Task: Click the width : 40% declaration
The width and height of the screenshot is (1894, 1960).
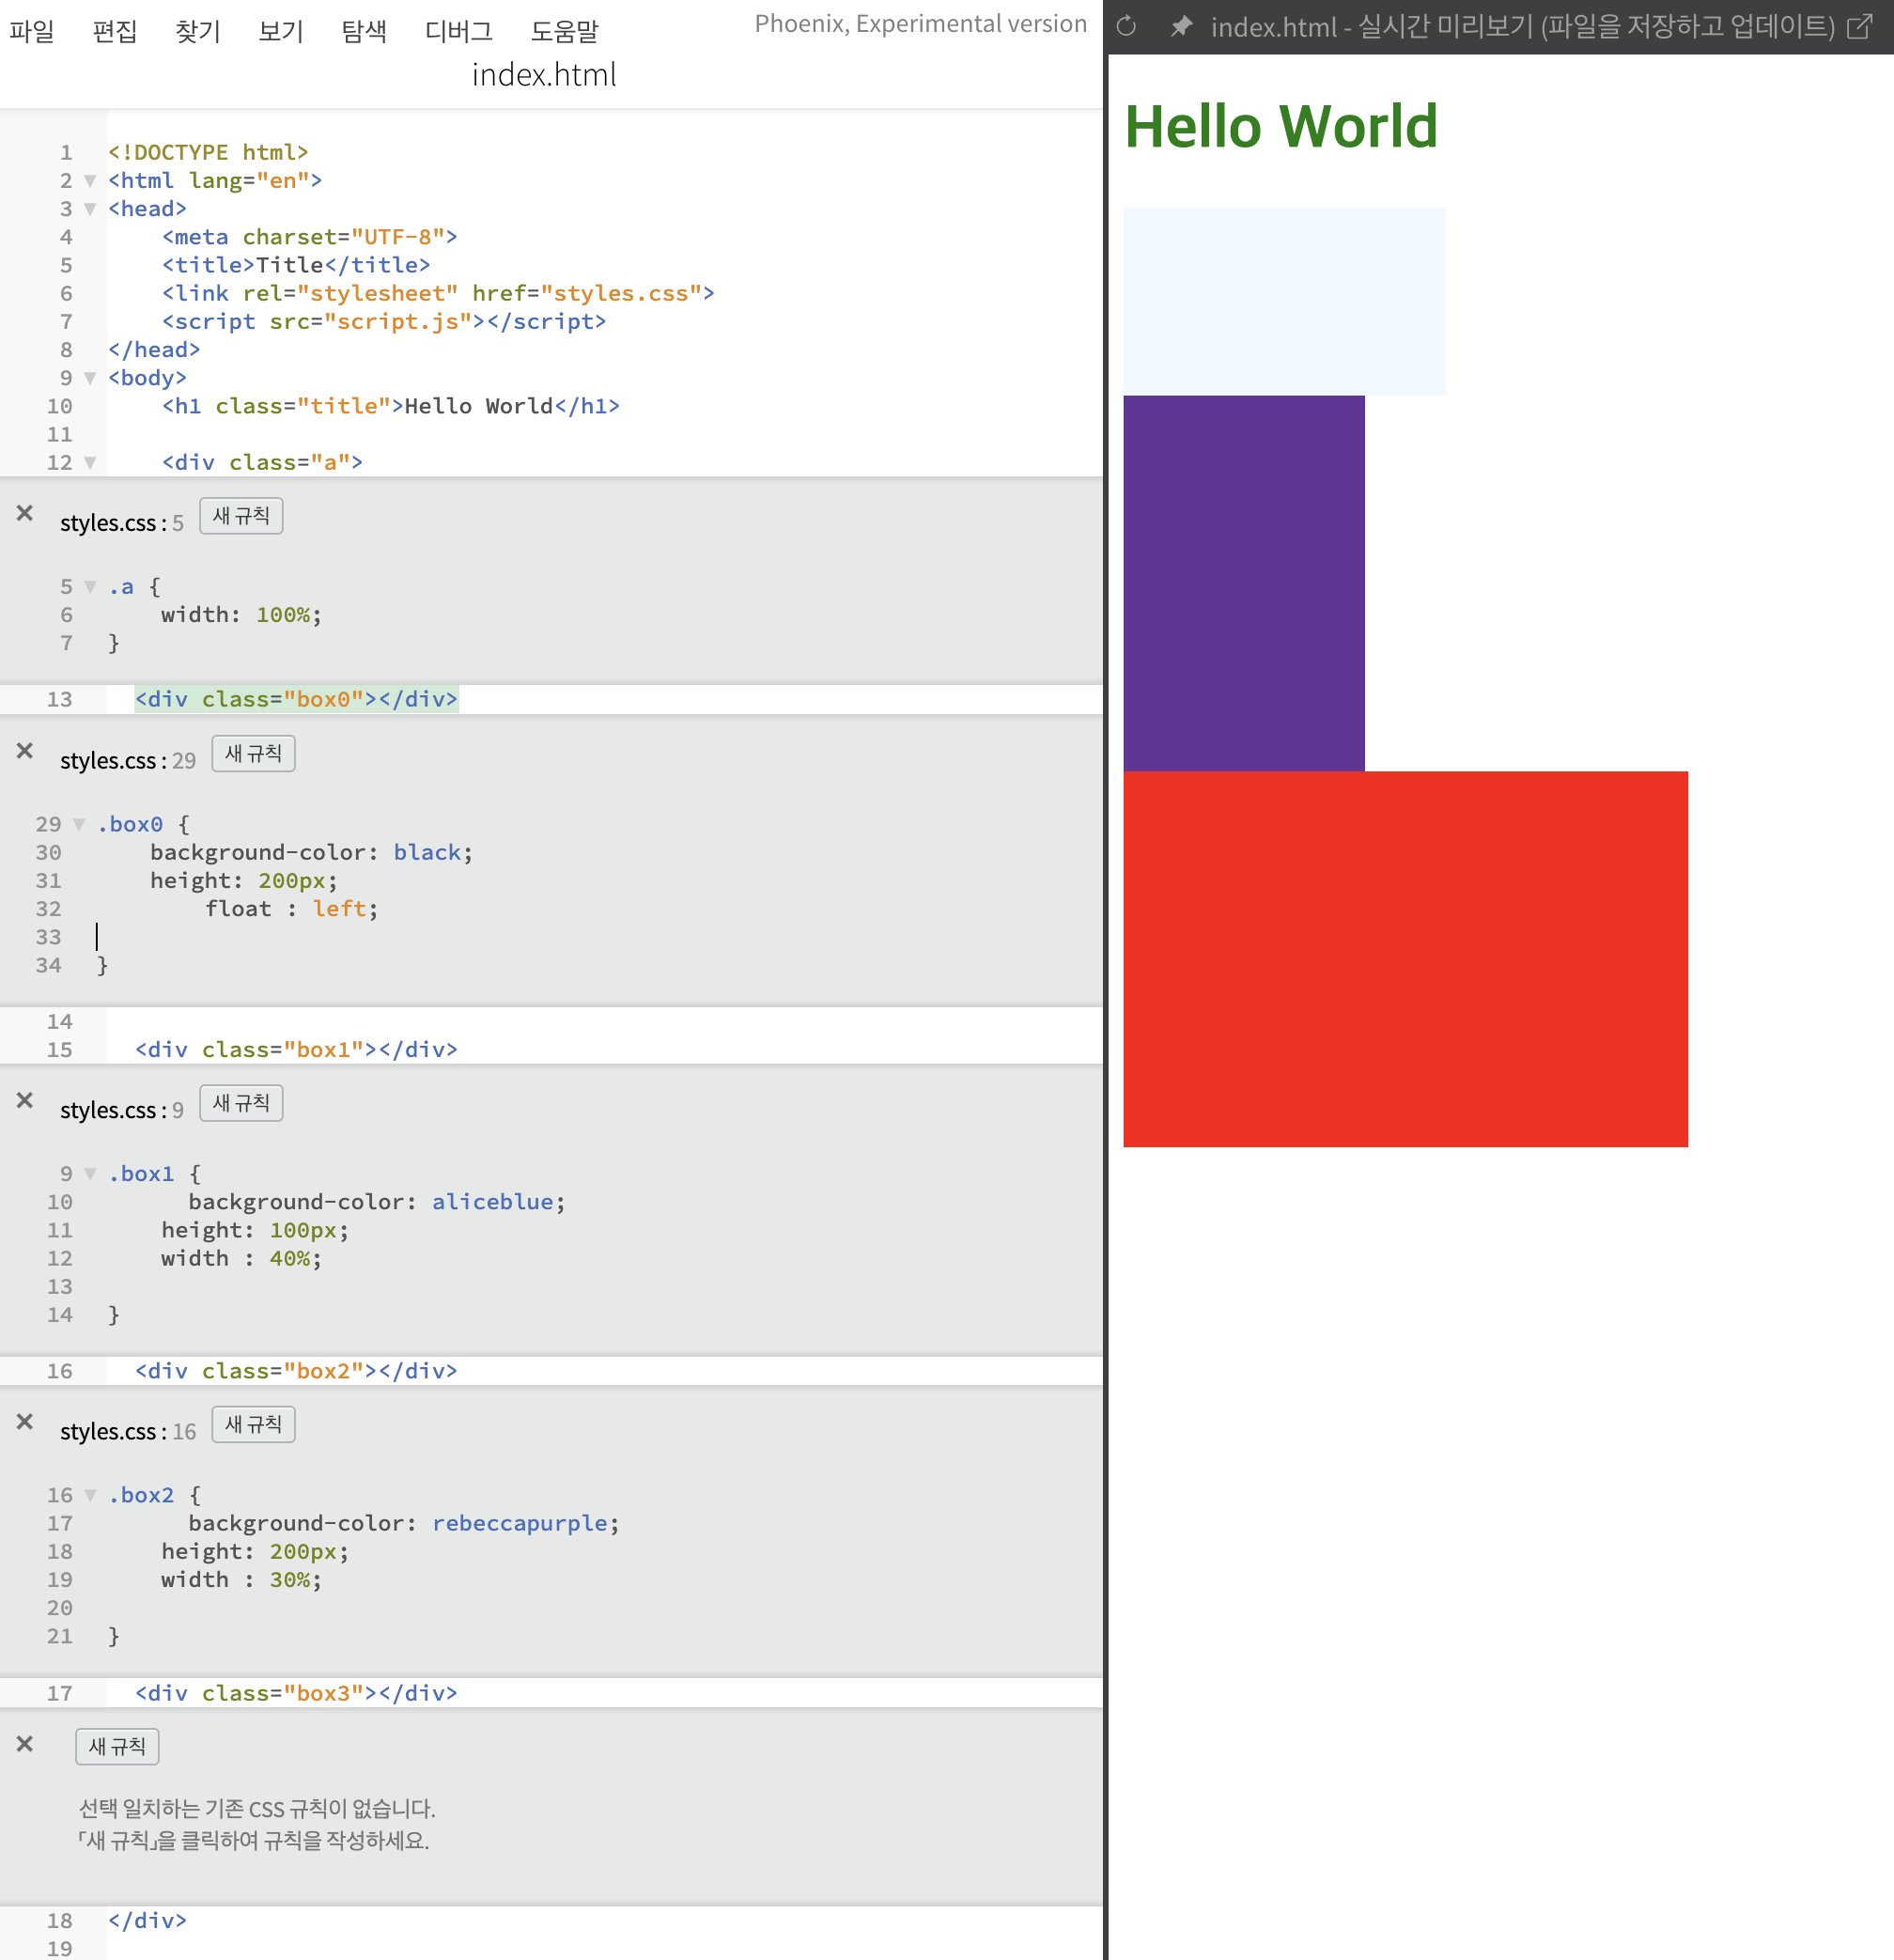Action: [241, 1259]
